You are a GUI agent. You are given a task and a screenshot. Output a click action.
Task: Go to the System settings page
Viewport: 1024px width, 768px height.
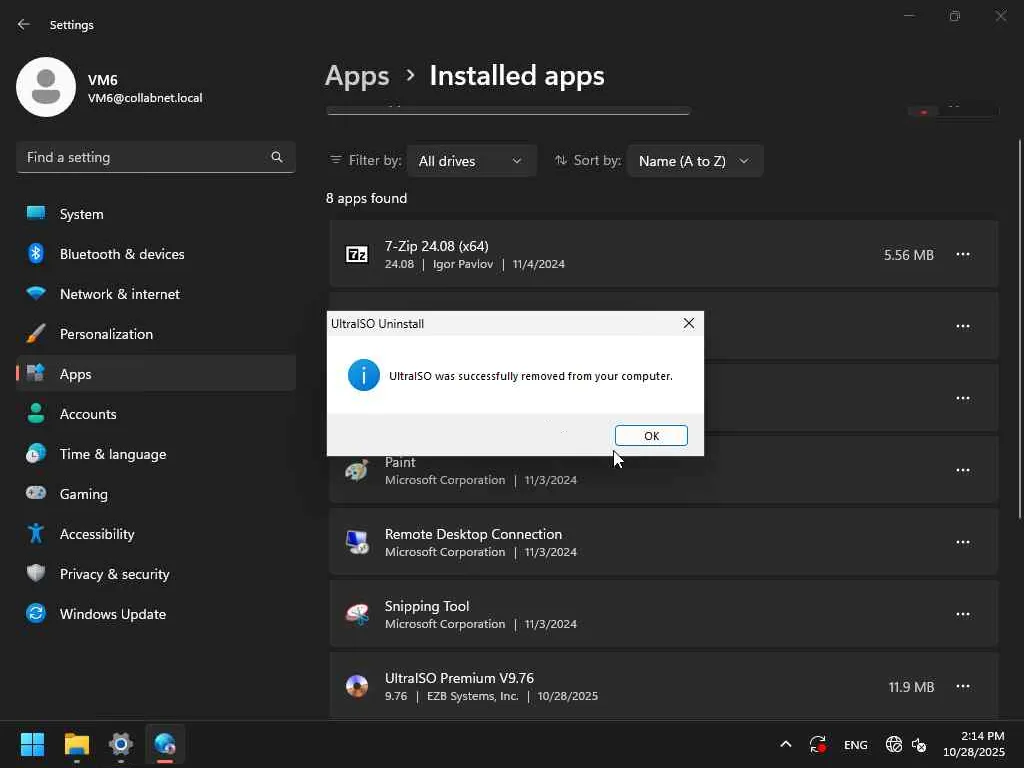81,214
